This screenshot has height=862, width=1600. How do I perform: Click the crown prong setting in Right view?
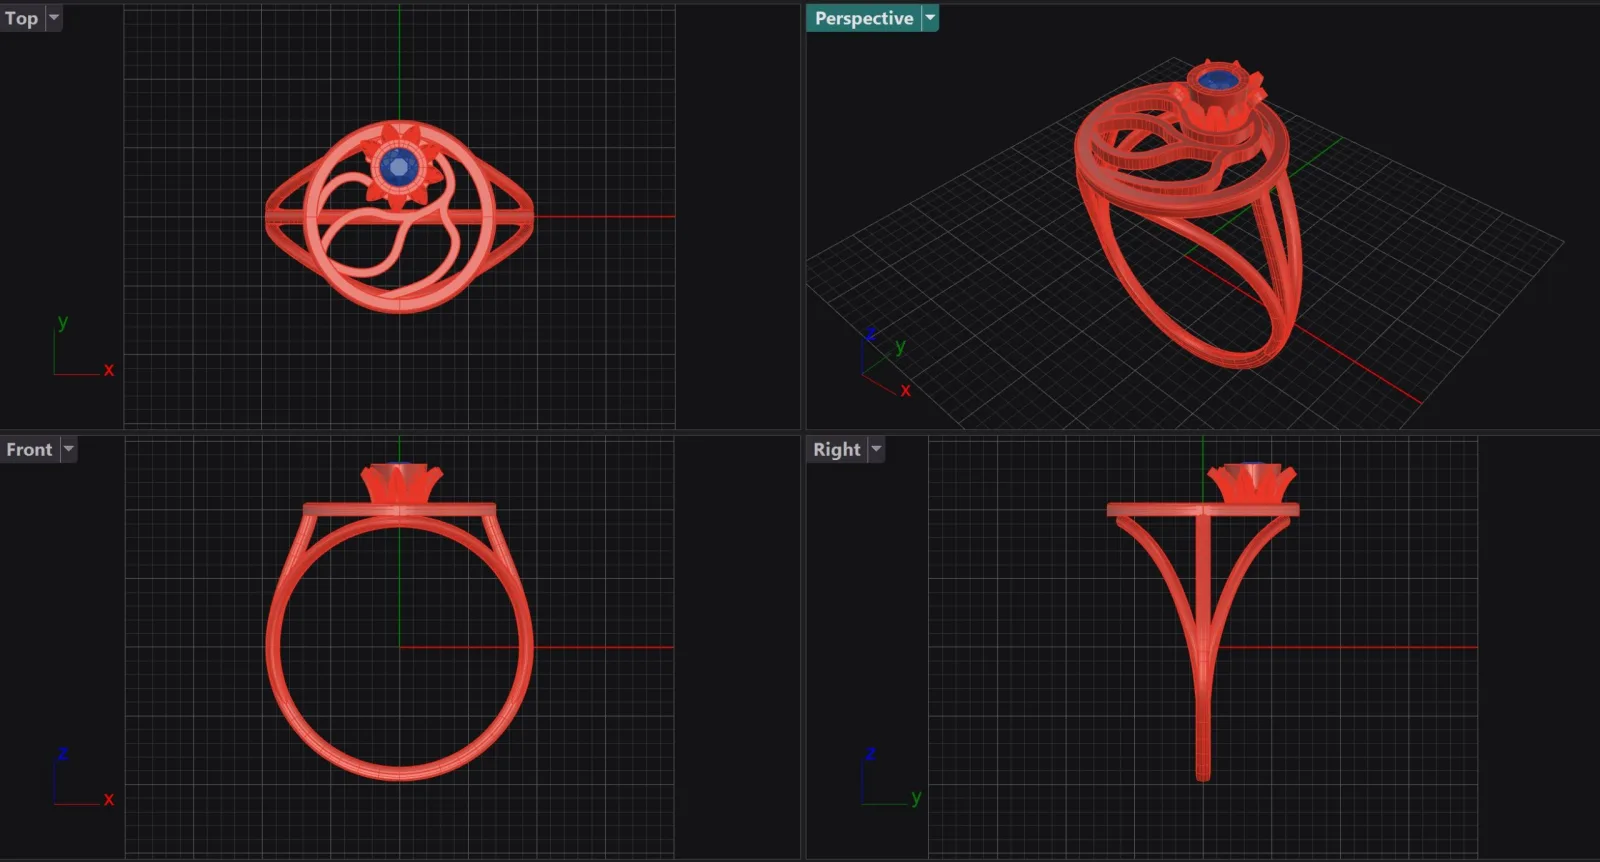[x=1252, y=483]
